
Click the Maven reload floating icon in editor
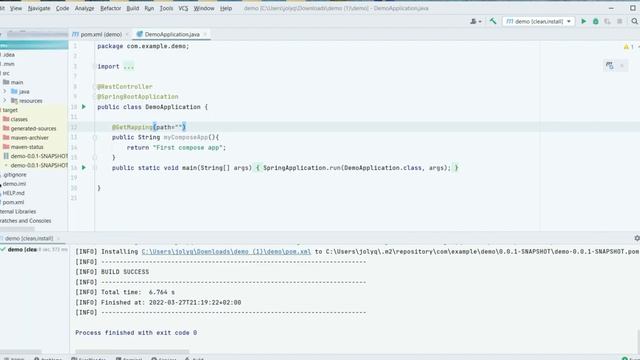tap(609, 65)
